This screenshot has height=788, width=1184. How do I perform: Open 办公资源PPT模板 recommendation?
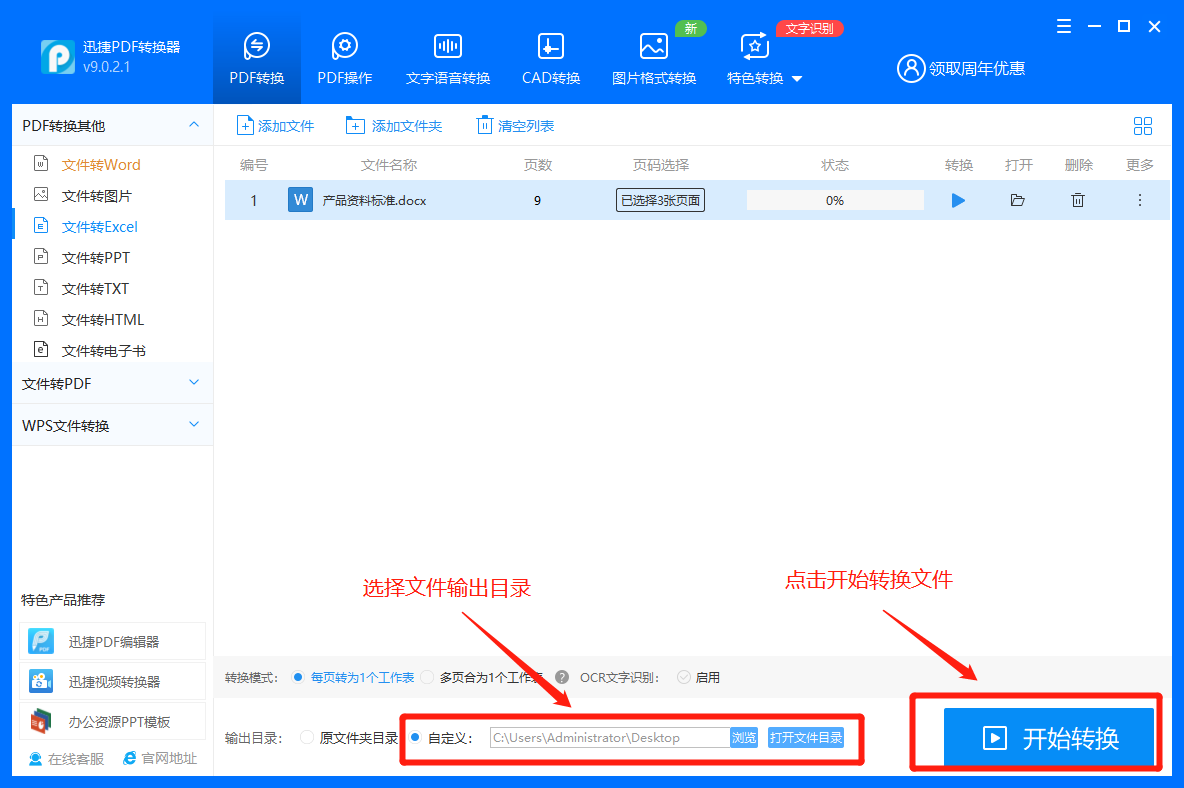coord(113,722)
